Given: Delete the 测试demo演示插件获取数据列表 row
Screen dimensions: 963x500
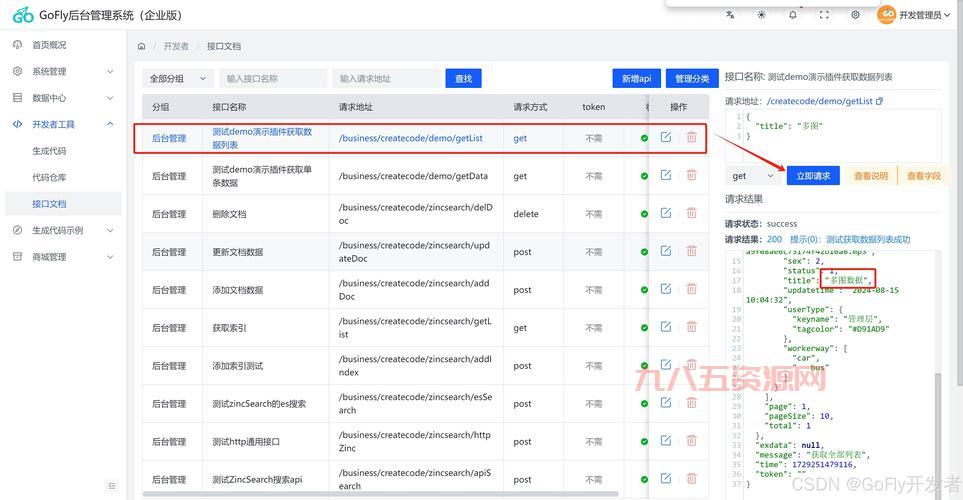Looking at the screenshot, I should (692, 137).
